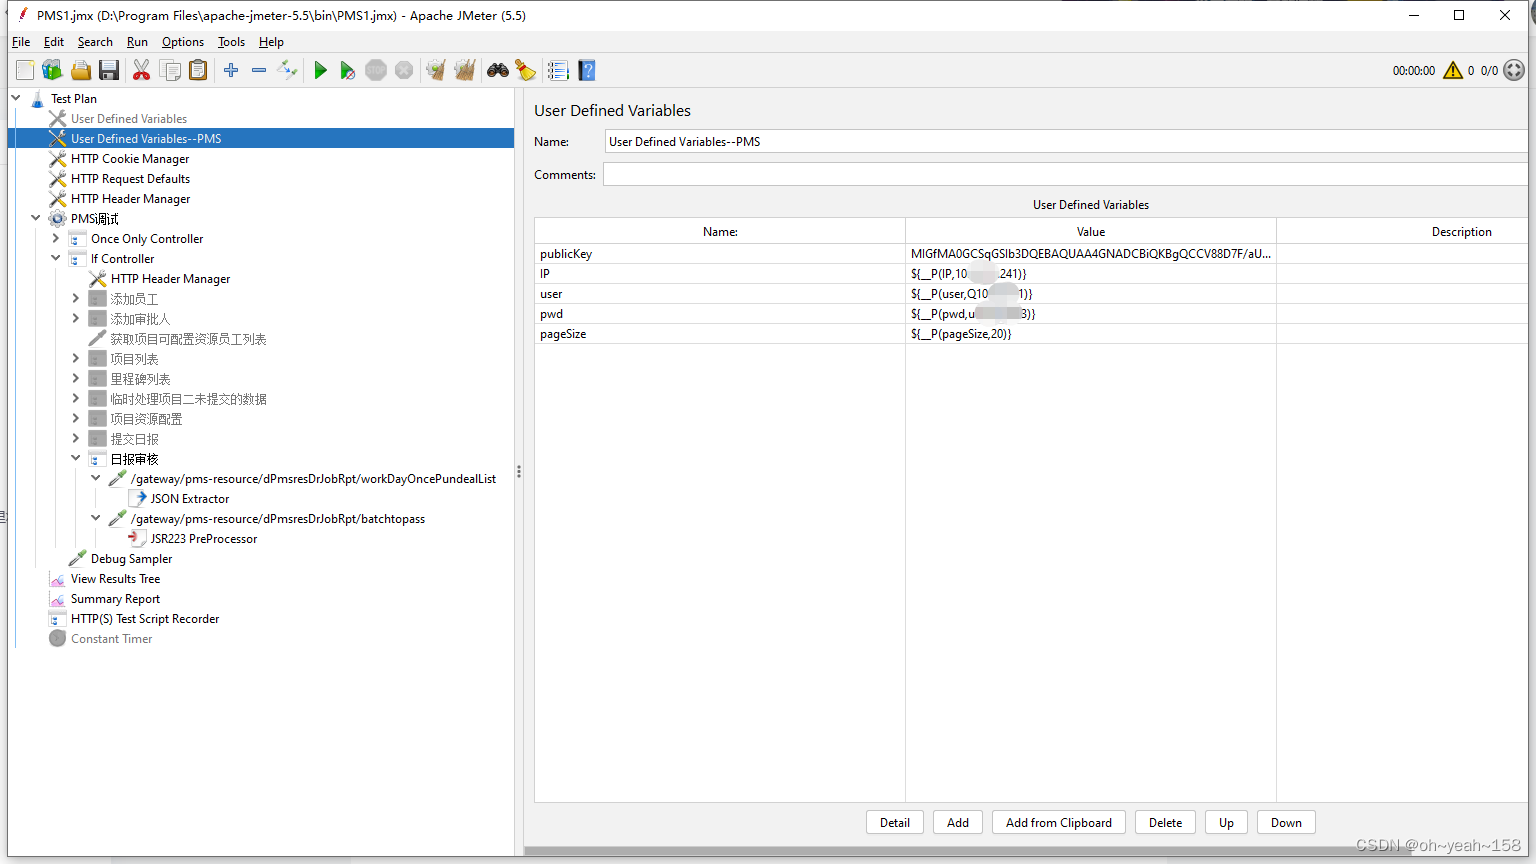Expand the 项目列表 node
Image resolution: width=1536 pixels, height=864 pixels.
pyautogui.click(x=76, y=358)
